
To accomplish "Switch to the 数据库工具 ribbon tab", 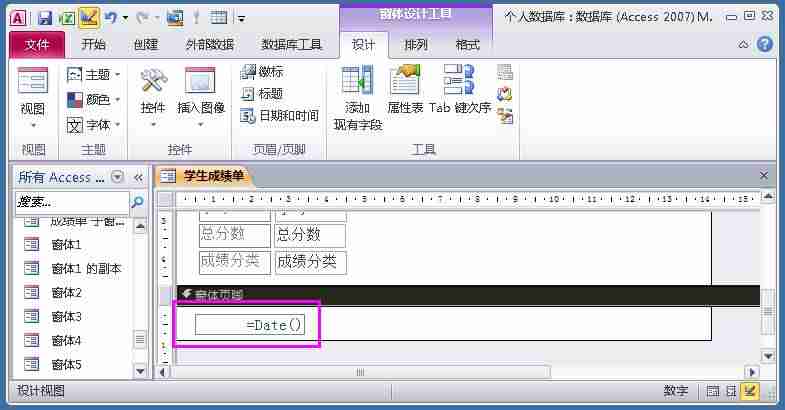I will pyautogui.click(x=291, y=45).
